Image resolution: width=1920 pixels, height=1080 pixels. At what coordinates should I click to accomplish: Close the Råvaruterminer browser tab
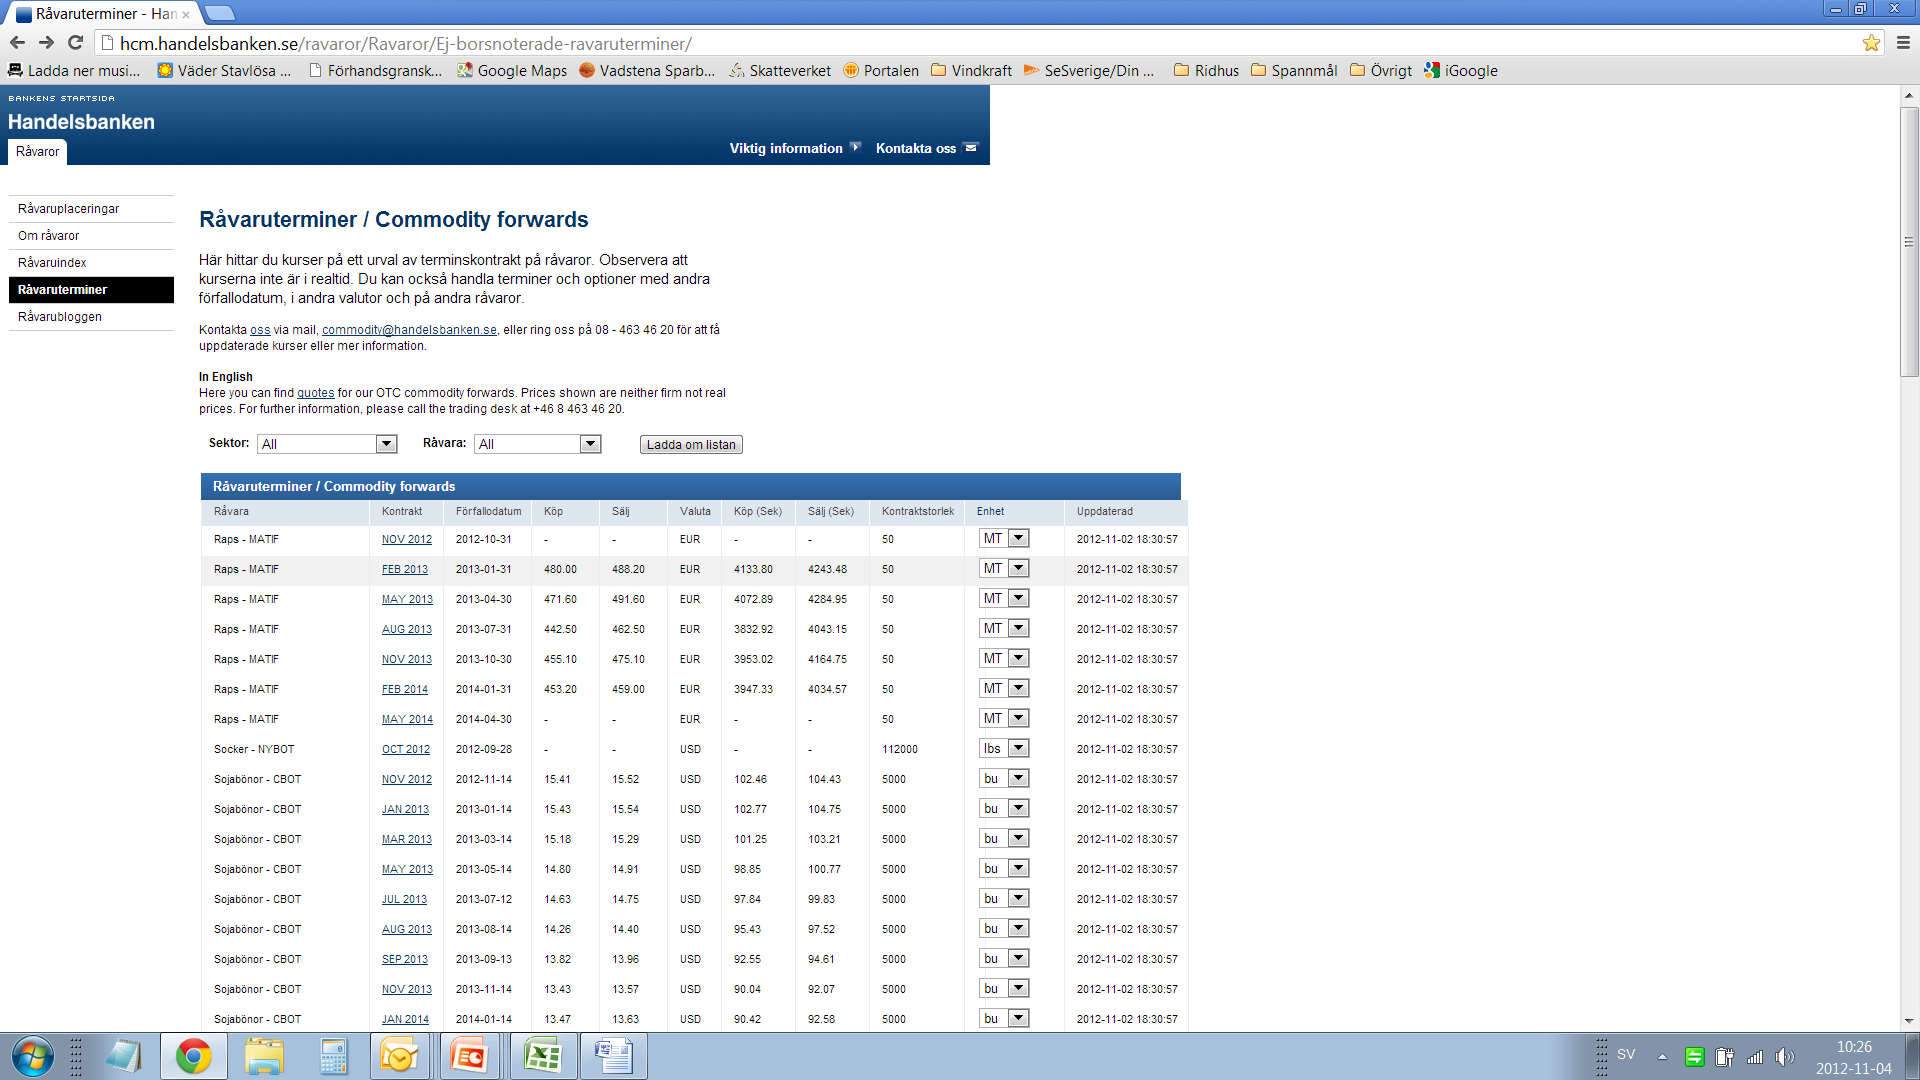click(186, 15)
